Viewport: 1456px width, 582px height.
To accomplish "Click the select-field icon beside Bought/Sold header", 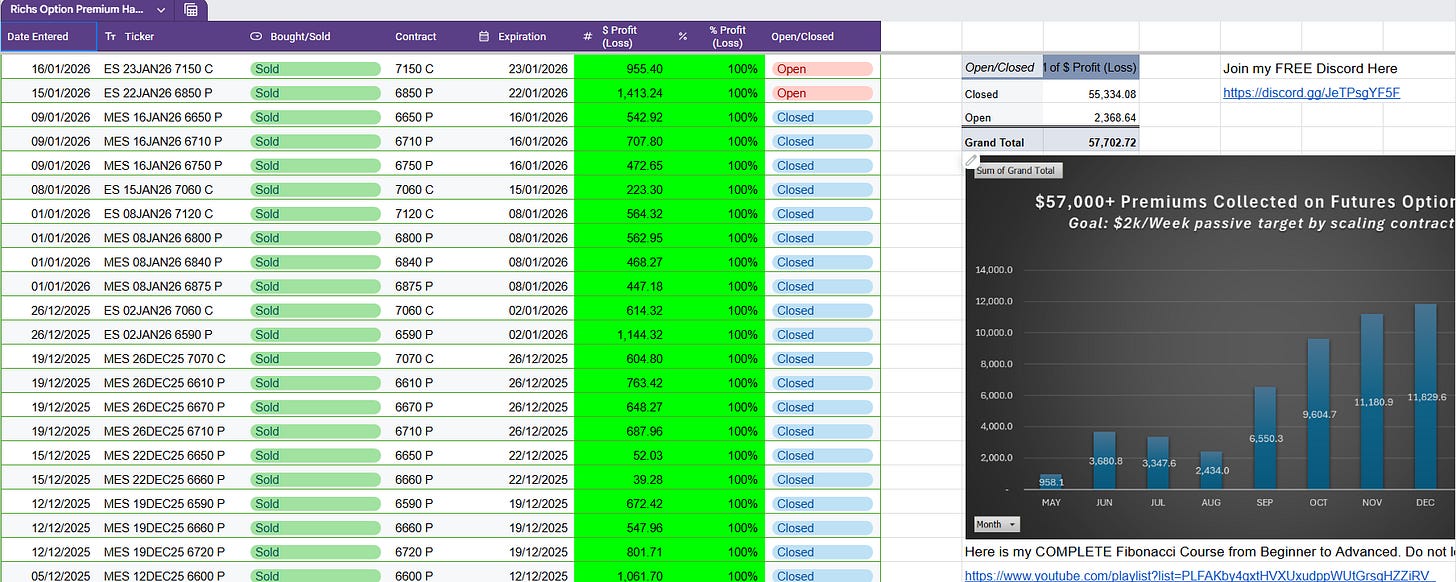I will (x=257, y=36).
